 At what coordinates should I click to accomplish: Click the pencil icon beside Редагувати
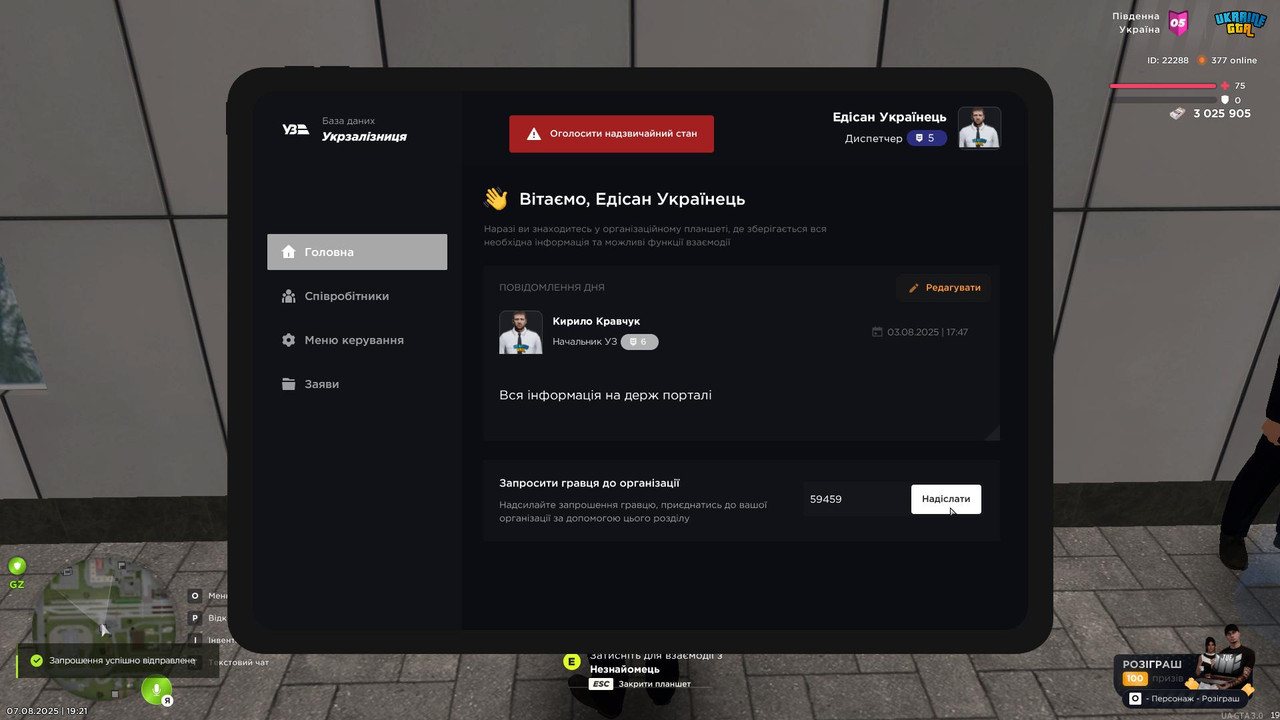(x=913, y=288)
